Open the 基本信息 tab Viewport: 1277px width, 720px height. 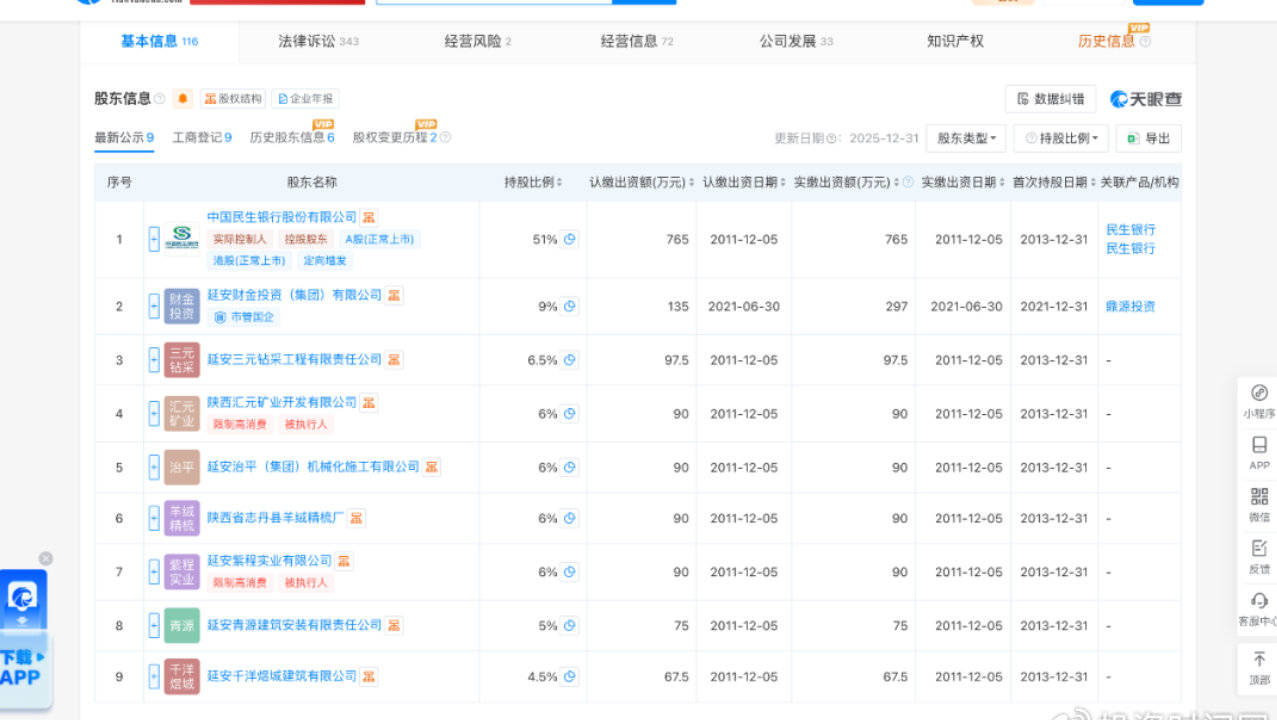tap(159, 41)
